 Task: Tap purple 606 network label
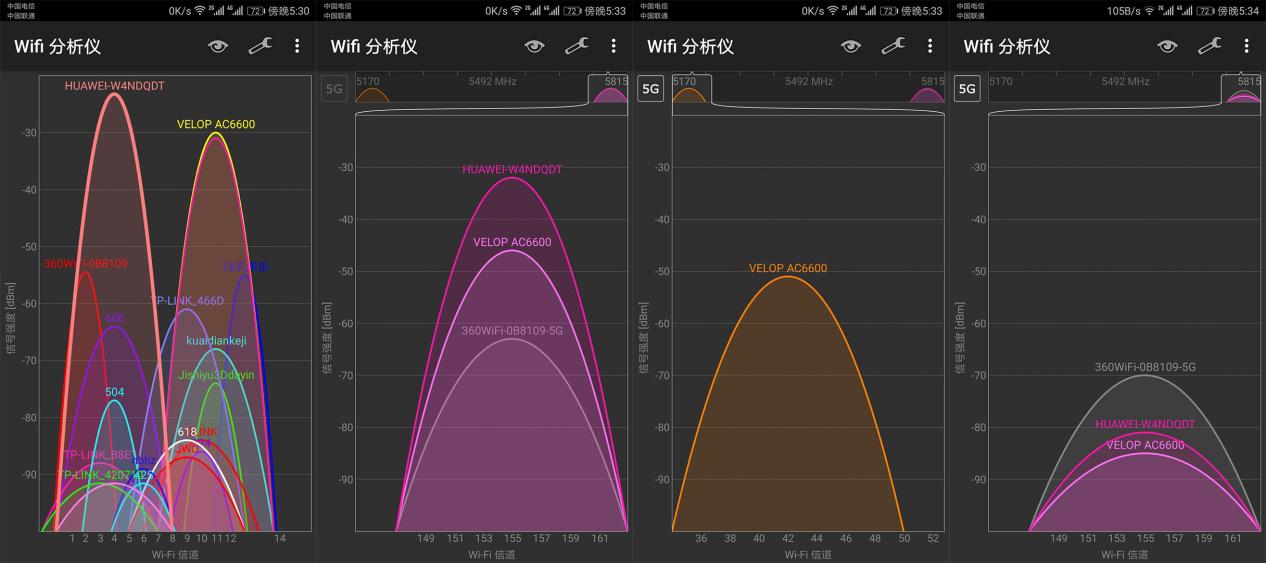pyautogui.click(x=114, y=318)
